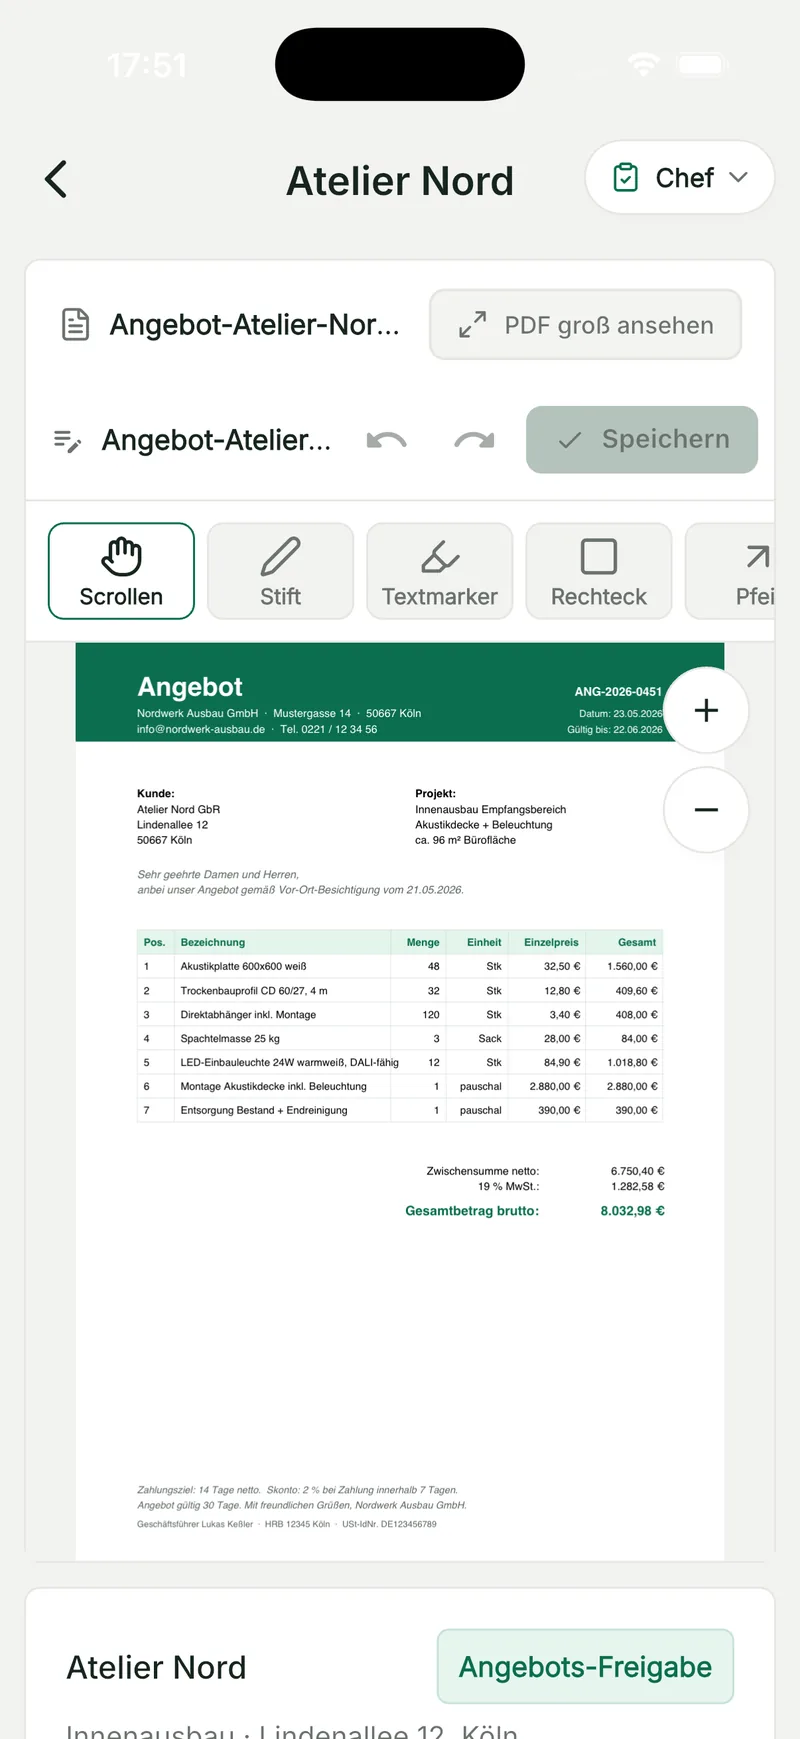Screen dimensions: 800x1739
Task: Pick the Rechteck shape tool
Action: [x=599, y=571]
